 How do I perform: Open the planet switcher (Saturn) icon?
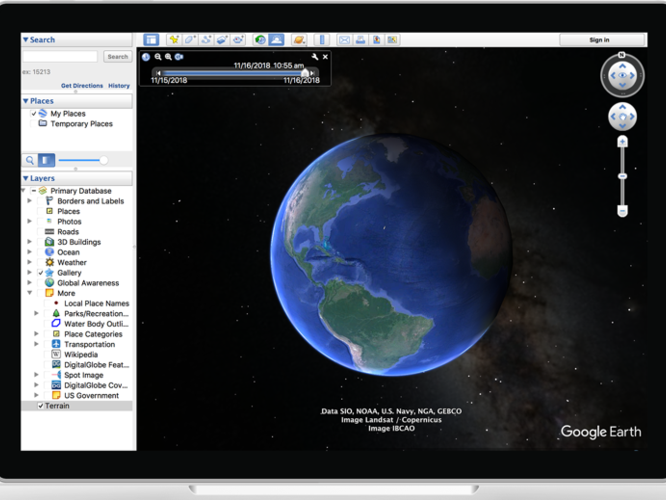[299, 40]
